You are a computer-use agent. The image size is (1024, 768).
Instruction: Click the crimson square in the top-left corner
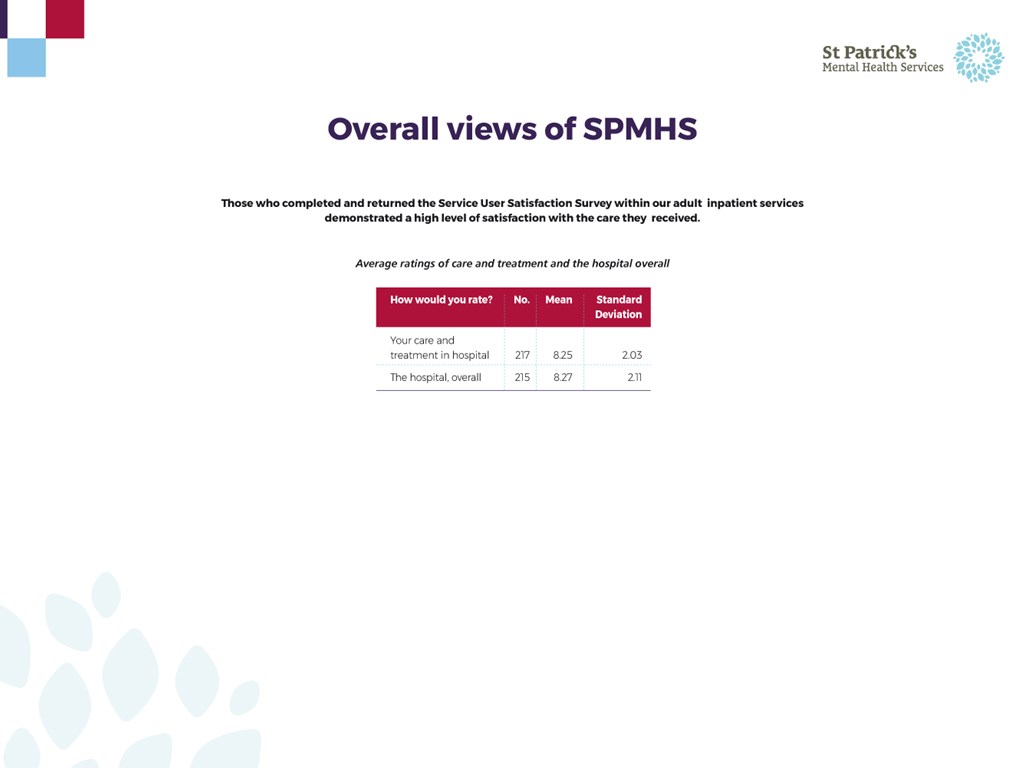pos(65,19)
